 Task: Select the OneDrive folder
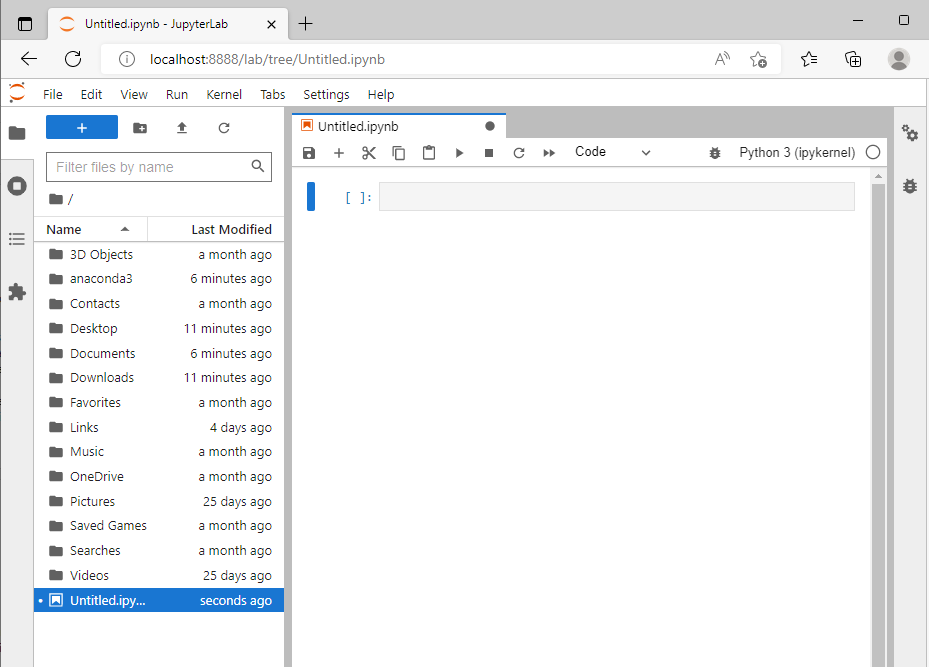[159, 476]
